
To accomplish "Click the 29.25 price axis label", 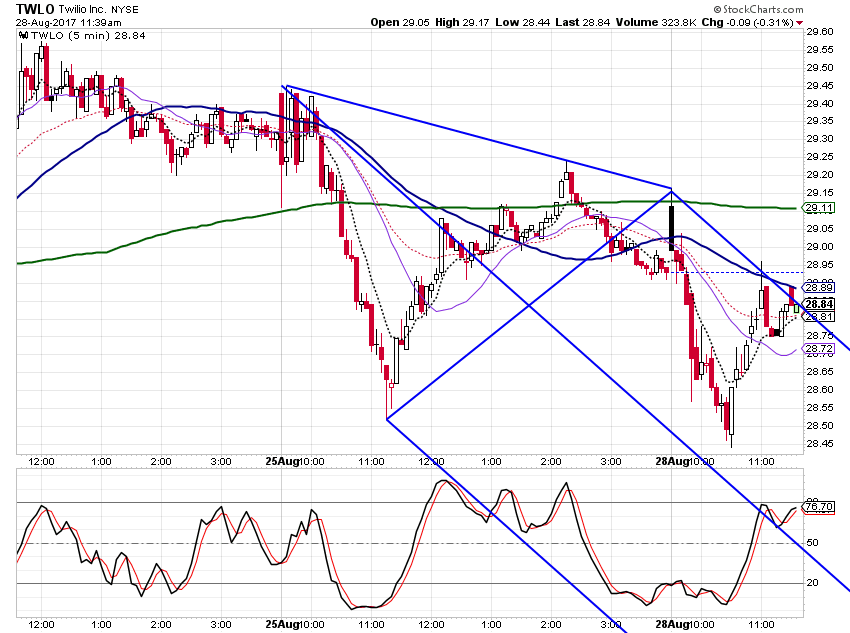I will [x=820, y=157].
